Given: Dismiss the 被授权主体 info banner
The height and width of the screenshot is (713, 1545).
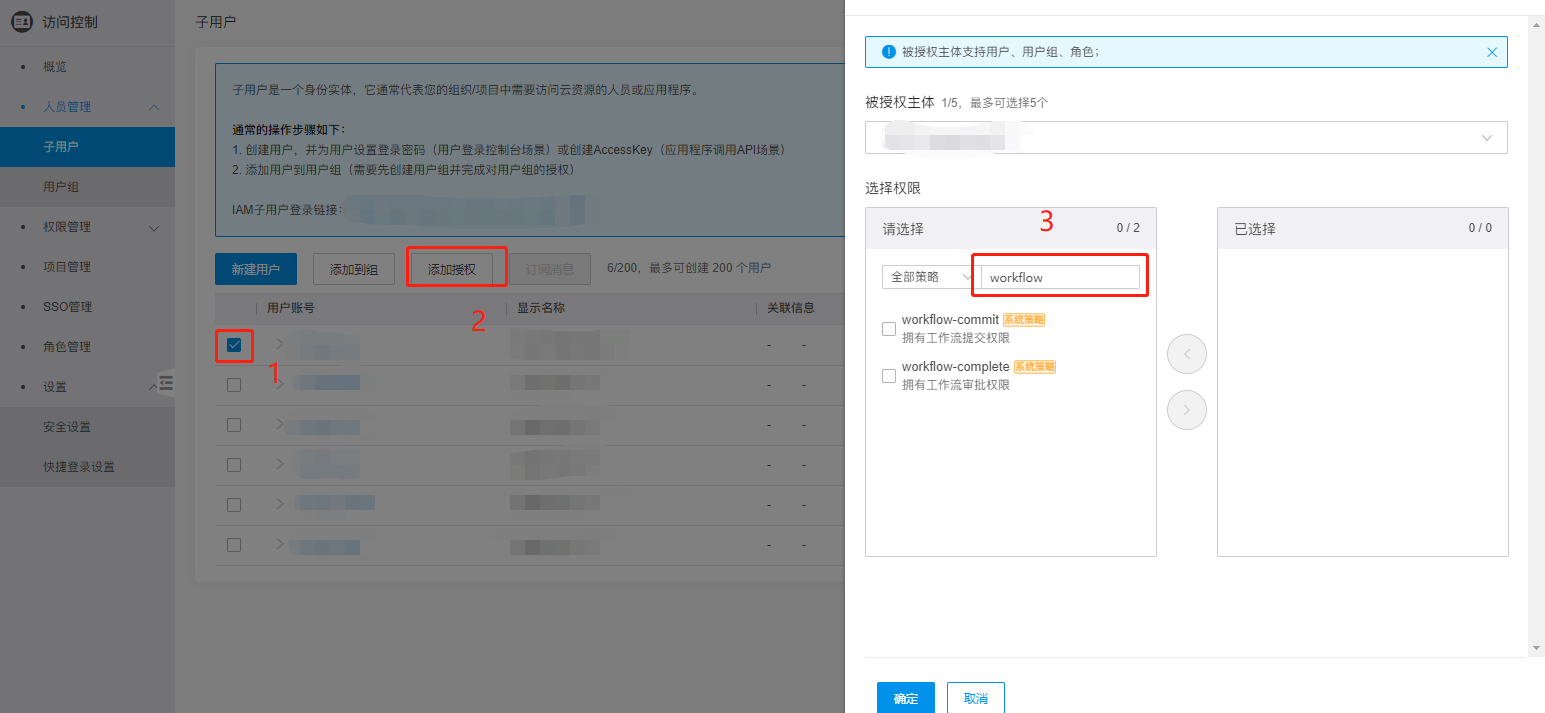Looking at the screenshot, I should coord(1492,52).
